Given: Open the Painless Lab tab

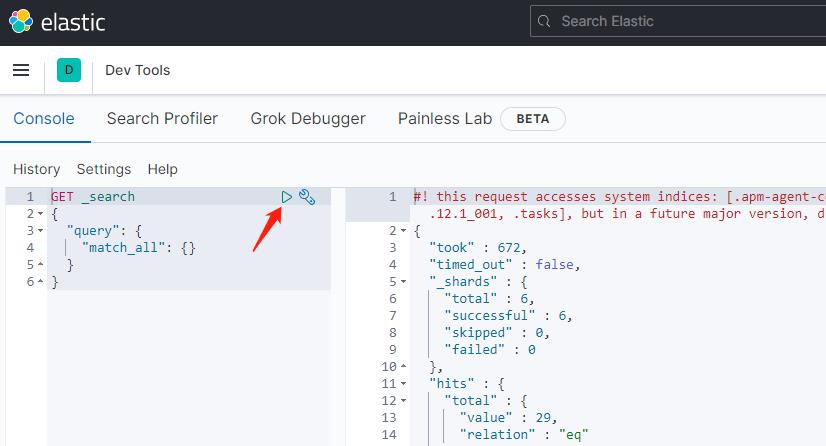Looking at the screenshot, I should (445, 118).
